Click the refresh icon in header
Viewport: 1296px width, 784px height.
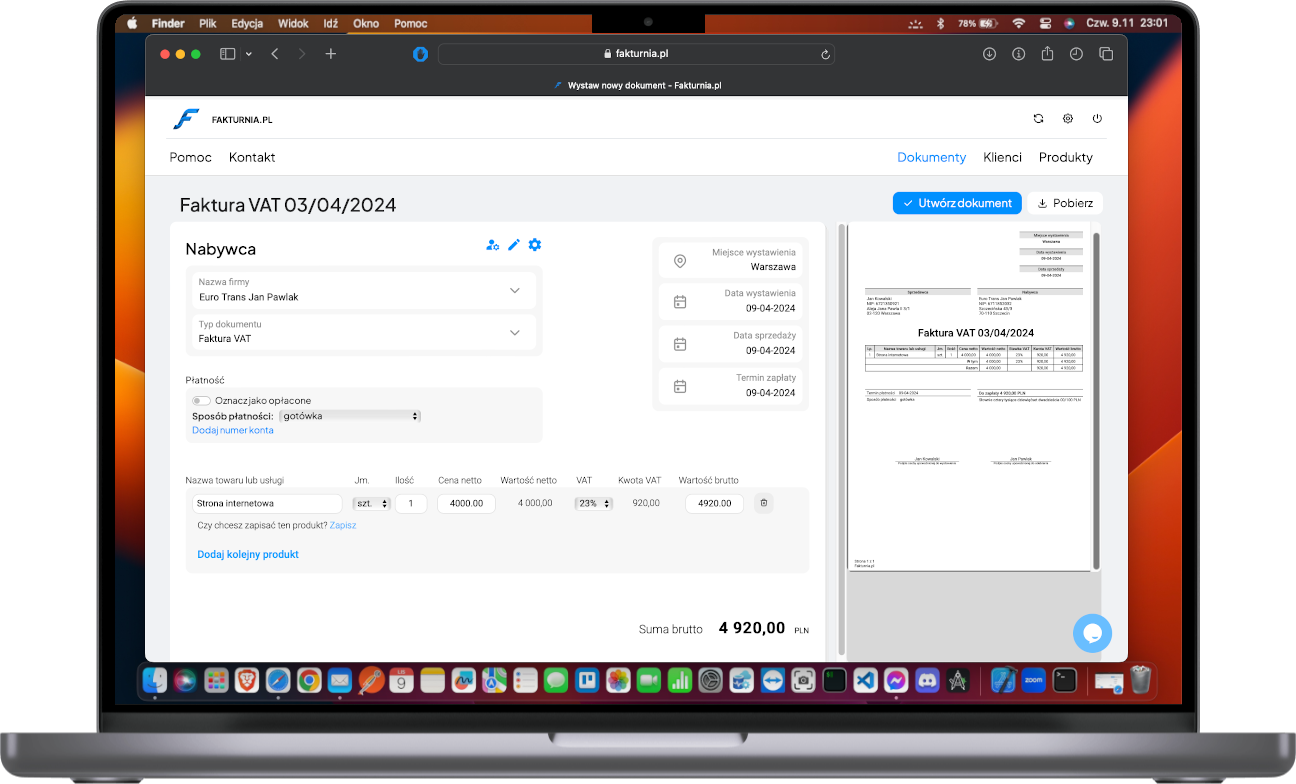[1038, 119]
